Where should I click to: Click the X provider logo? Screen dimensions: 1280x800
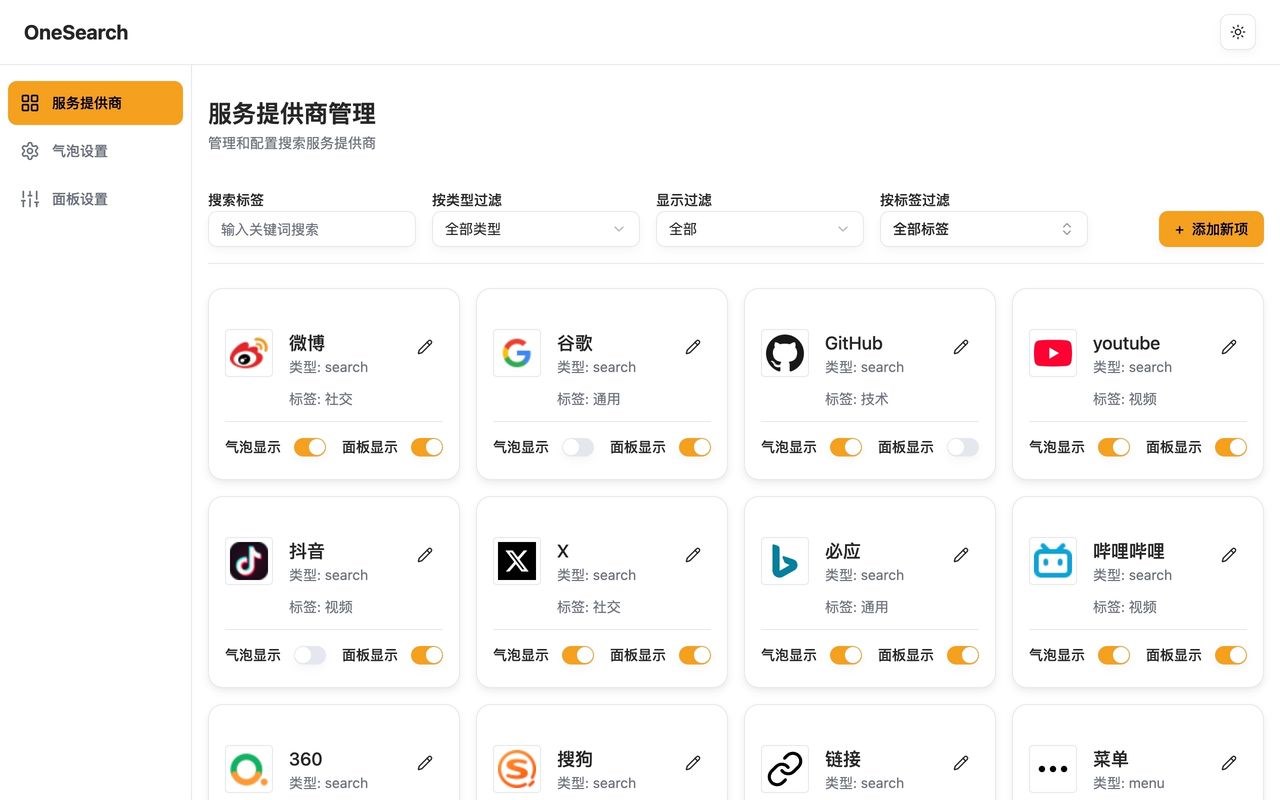(517, 561)
